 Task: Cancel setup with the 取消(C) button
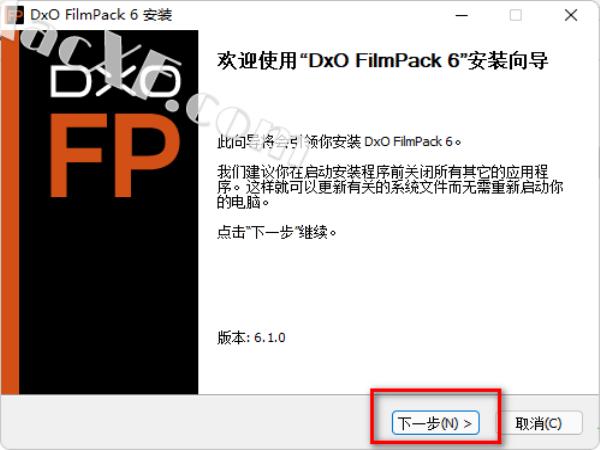pyautogui.click(x=538, y=423)
